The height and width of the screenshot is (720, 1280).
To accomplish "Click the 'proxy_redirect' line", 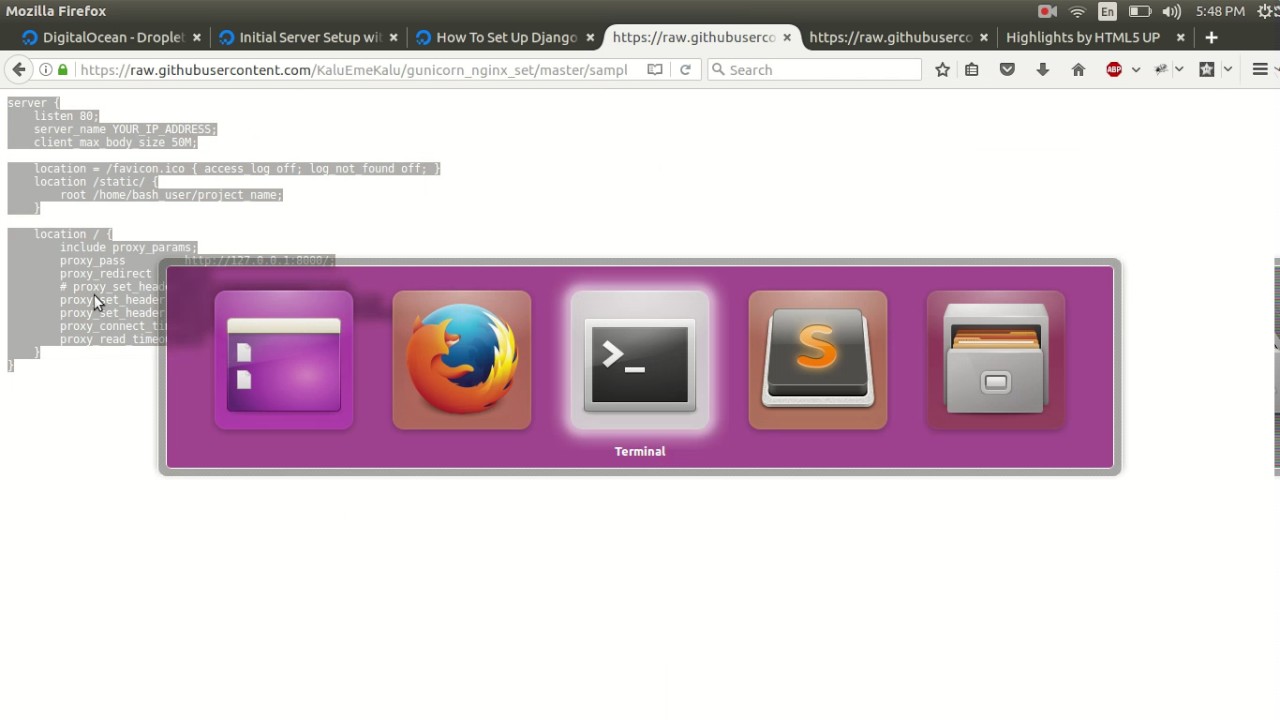I will tap(105, 273).
